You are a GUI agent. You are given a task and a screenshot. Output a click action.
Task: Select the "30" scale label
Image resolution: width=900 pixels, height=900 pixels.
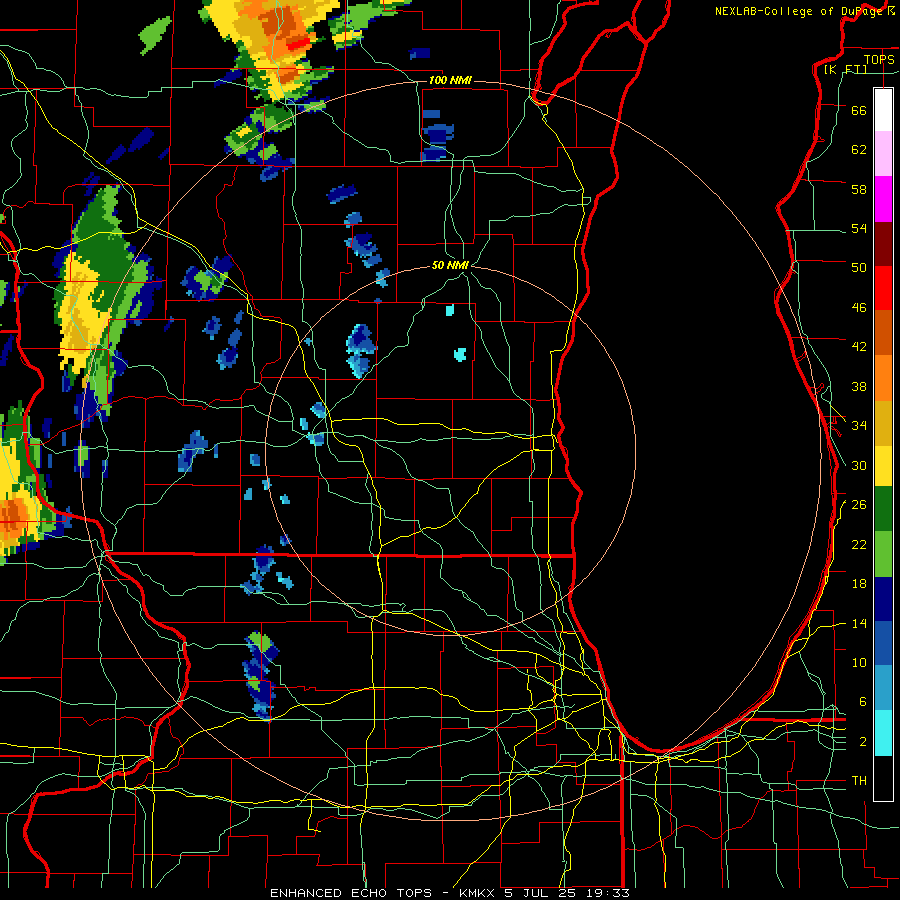point(859,465)
